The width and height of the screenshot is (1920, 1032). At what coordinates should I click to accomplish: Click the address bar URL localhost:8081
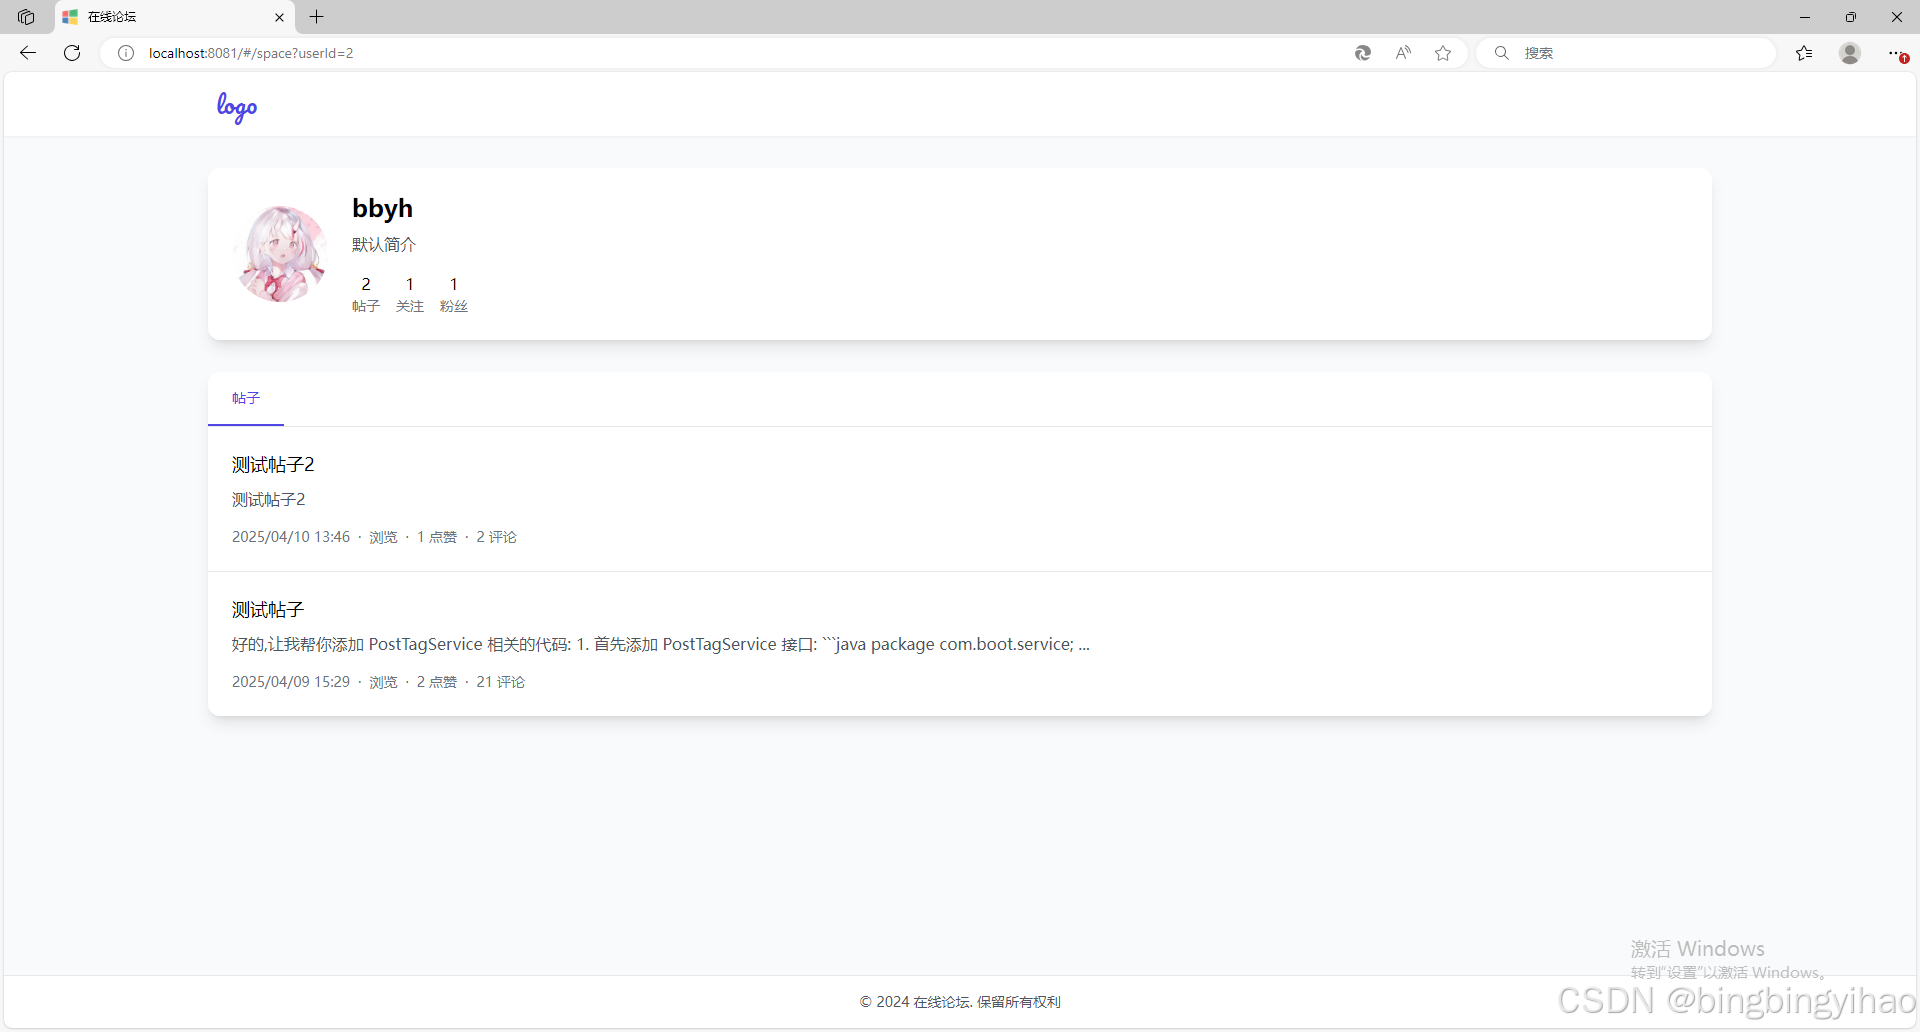pyautogui.click(x=251, y=53)
